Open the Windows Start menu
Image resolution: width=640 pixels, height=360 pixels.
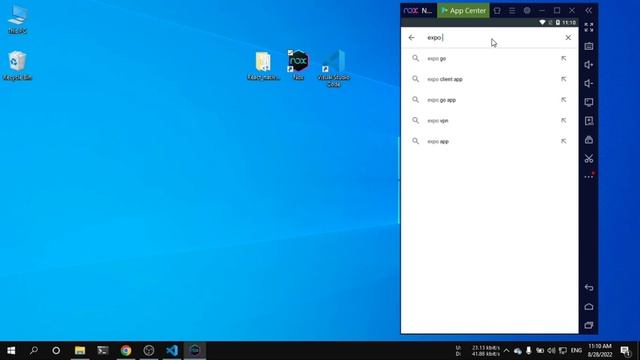point(11,350)
